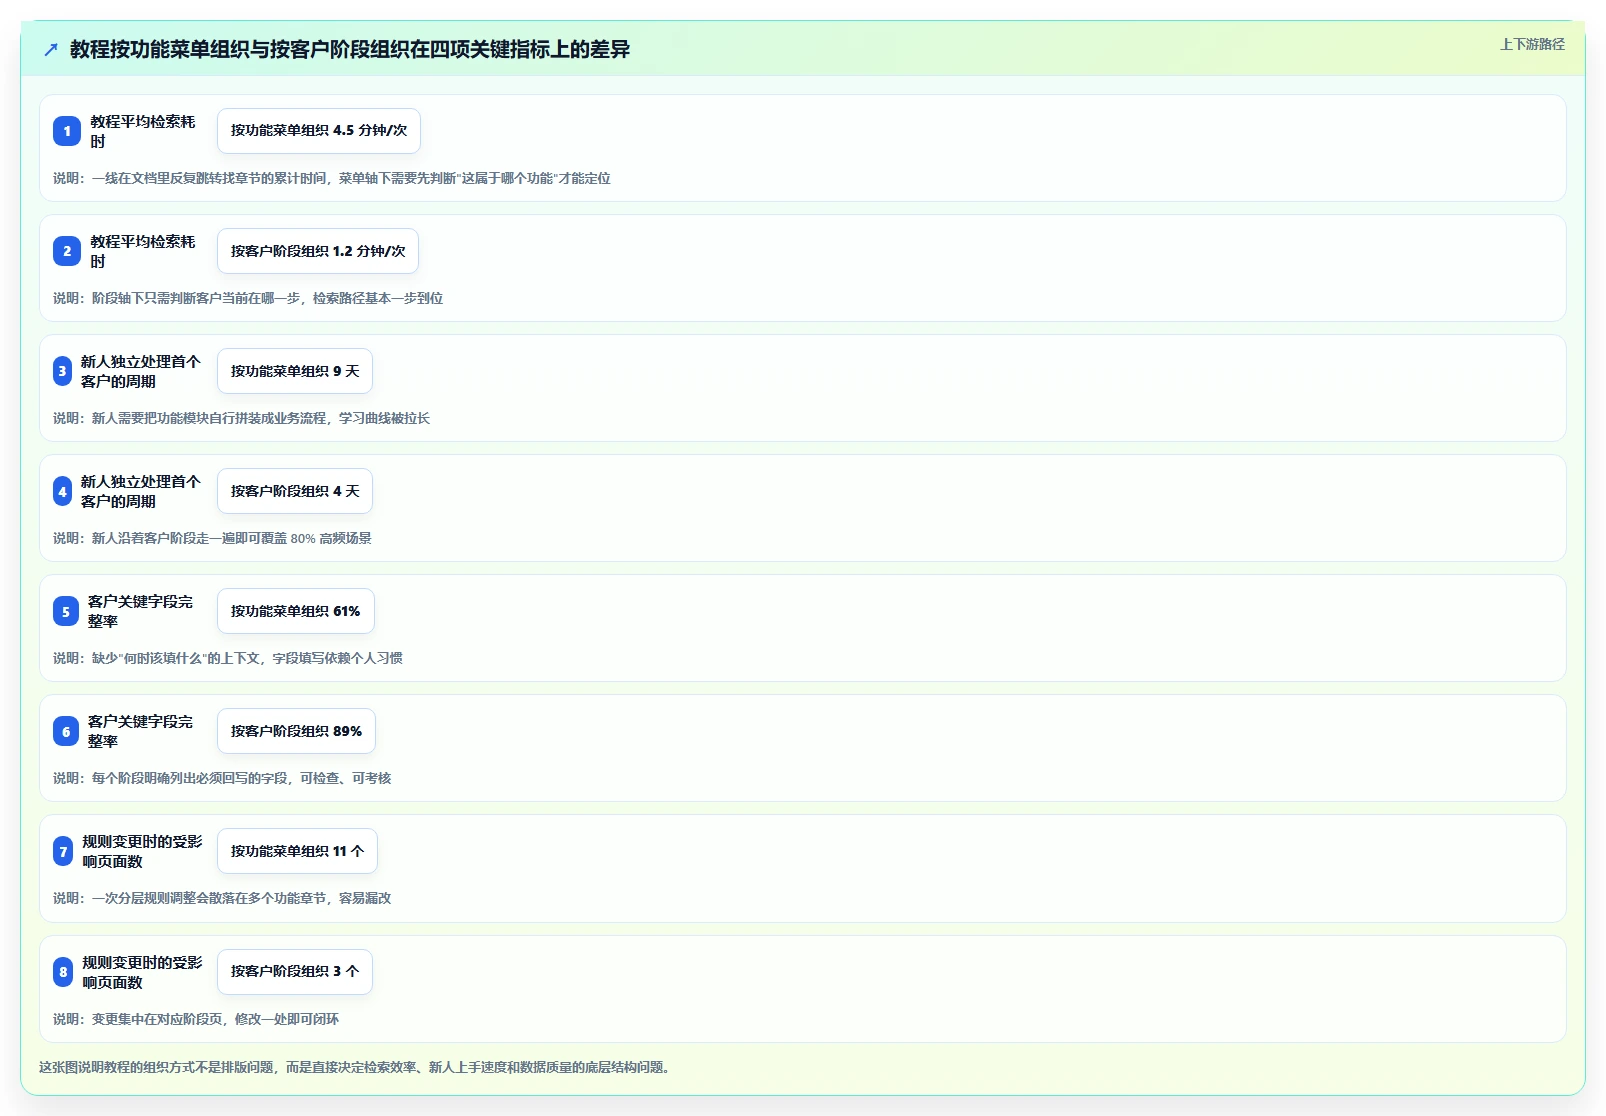
Task: Click the main title 教程按功能菜单组织与按客户阶段组织
Action: pyautogui.click(x=350, y=49)
